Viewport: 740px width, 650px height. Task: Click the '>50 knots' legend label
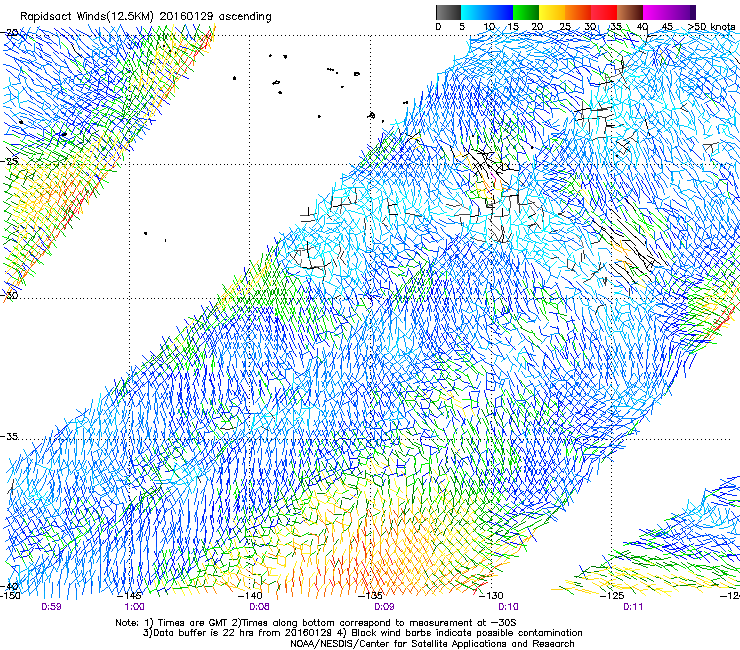(711, 27)
